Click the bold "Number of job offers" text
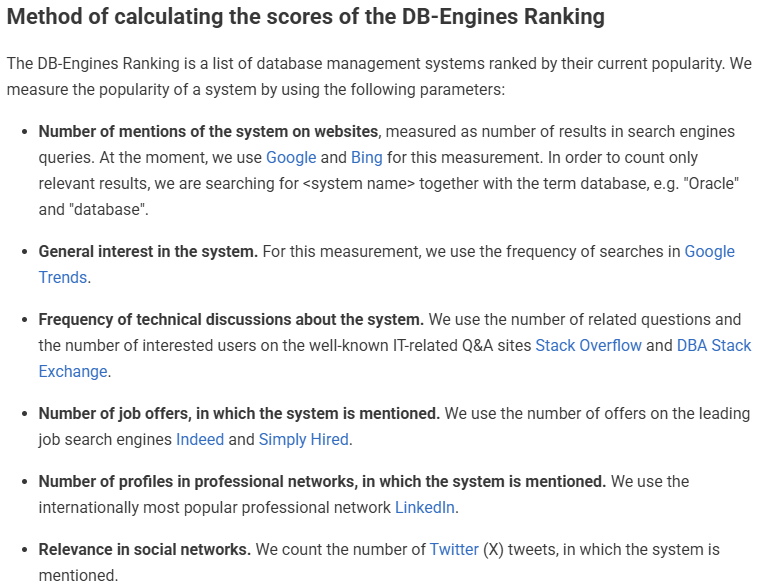Screen dimensions: 763x588 pyautogui.click(x=239, y=414)
